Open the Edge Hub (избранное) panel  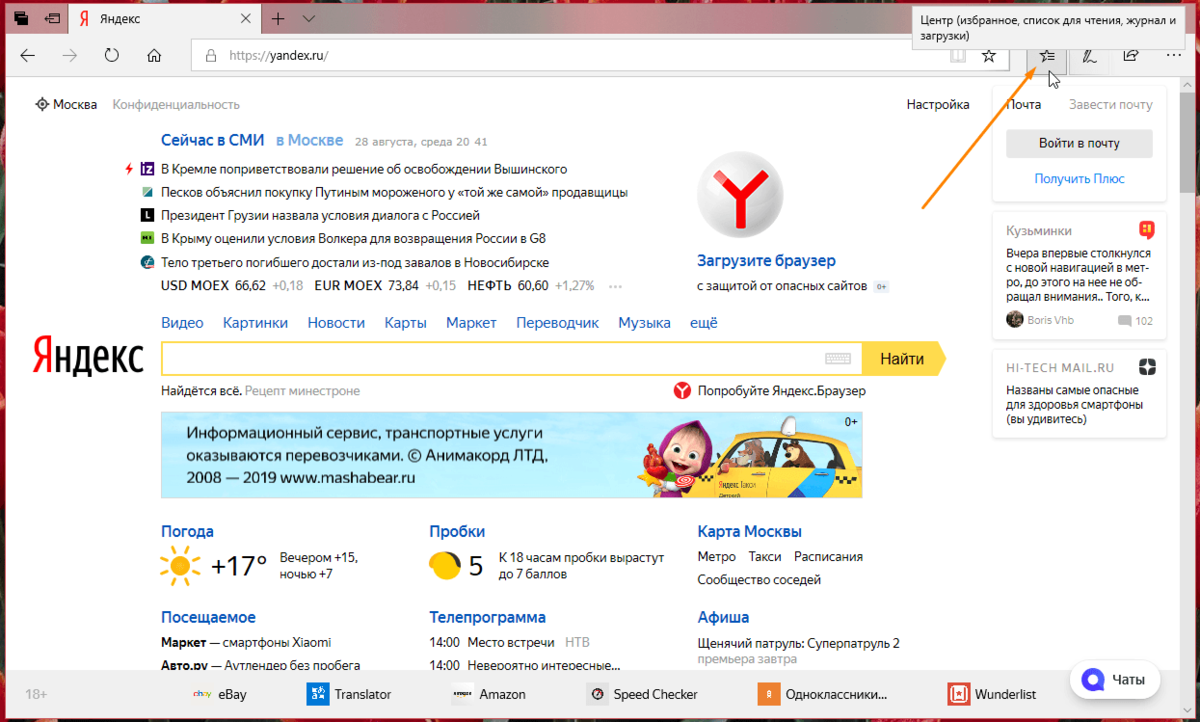pos(1046,57)
